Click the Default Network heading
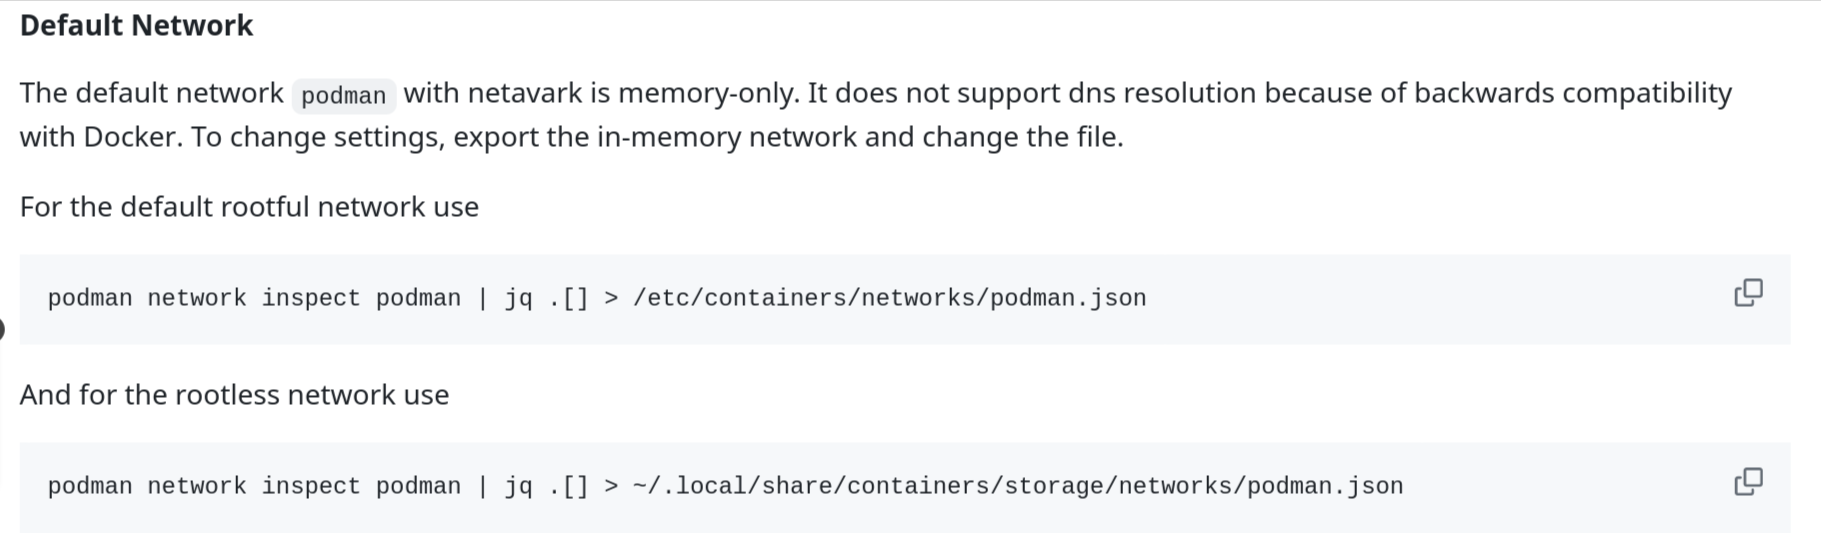This screenshot has height=533, width=1821. pyautogui.click(x=137, y=25)
